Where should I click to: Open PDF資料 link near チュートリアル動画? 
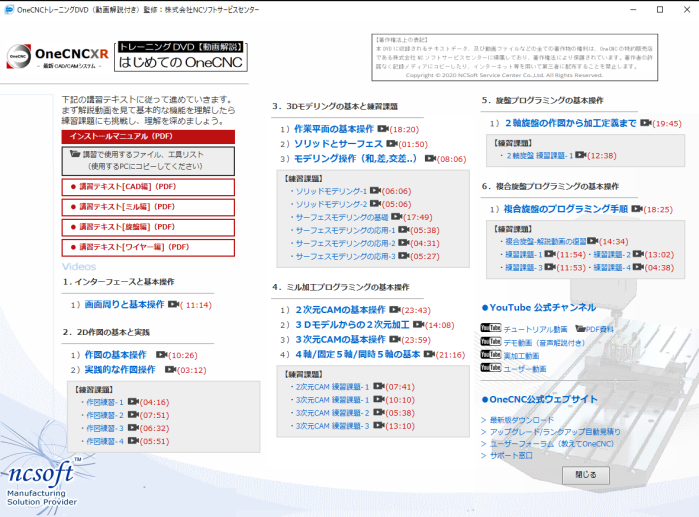coord(600,328)
